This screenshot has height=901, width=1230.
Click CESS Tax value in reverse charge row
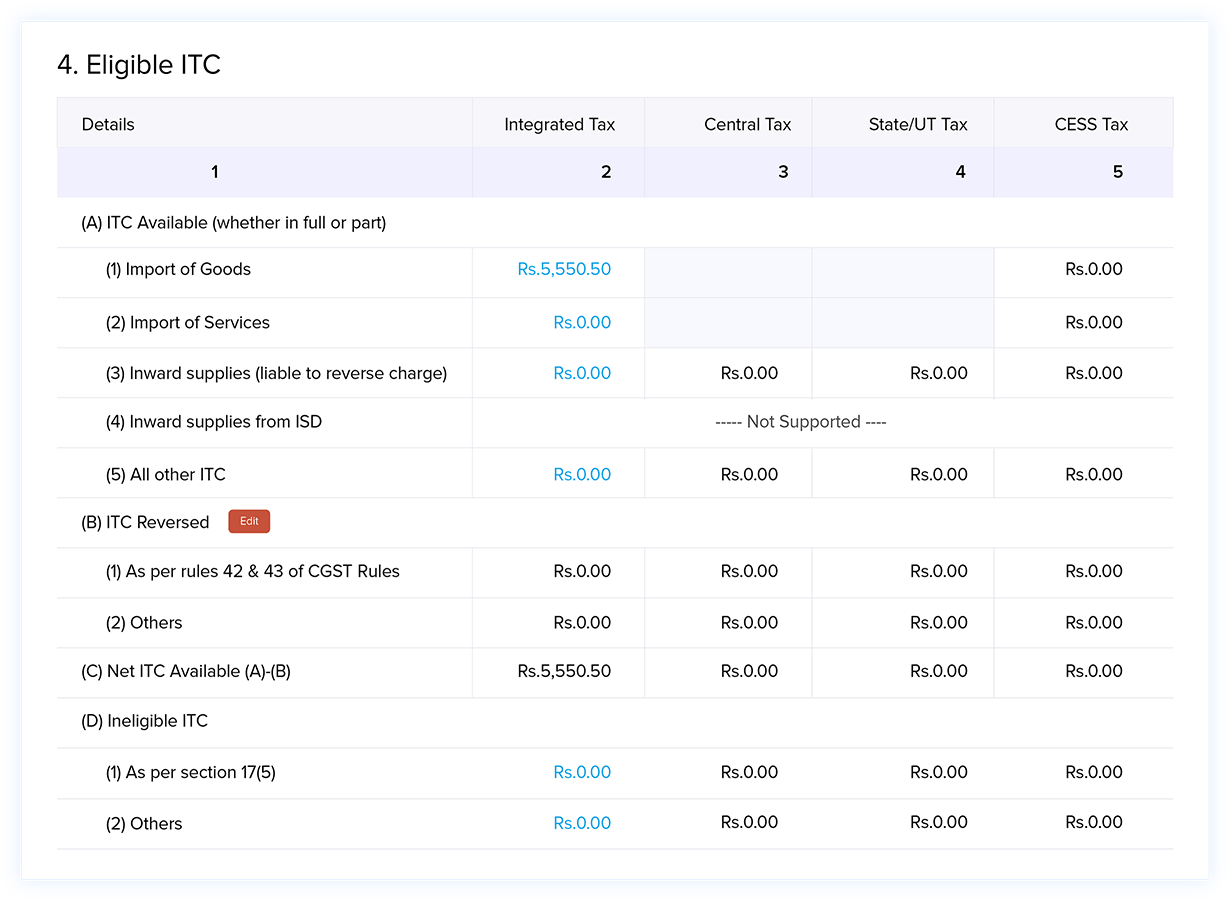coord(1094,373)
